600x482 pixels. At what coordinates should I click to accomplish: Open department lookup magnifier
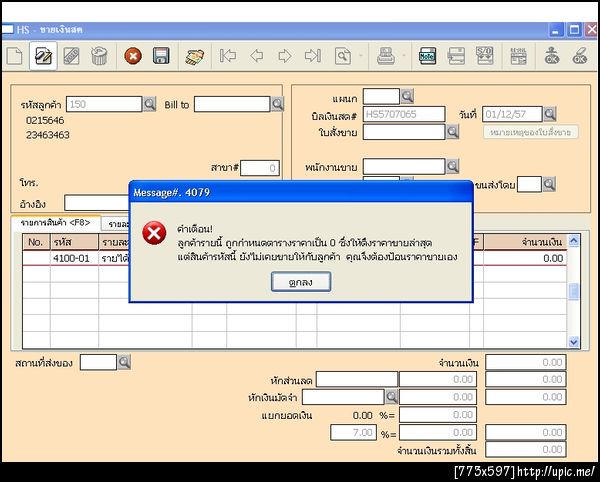(x=407, y=96)
